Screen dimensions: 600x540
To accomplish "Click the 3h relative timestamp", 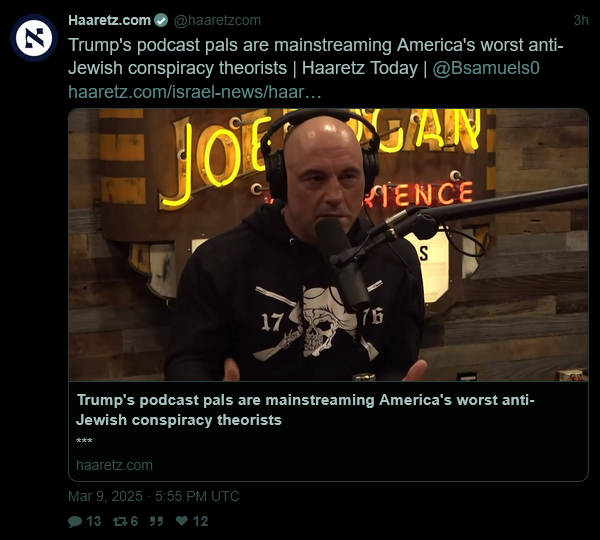I will (x=580, y=20).
